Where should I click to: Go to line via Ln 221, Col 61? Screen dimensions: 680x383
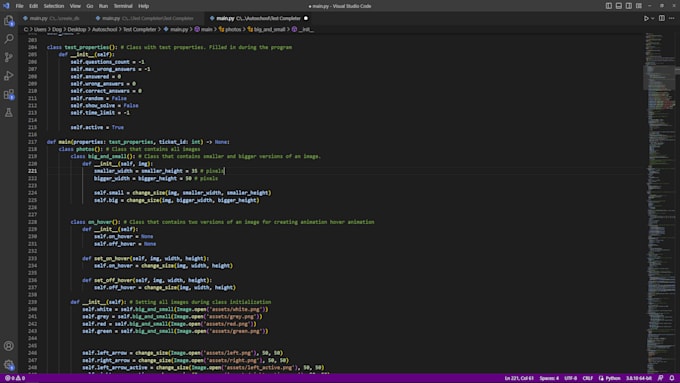click(x=519, y=378)
